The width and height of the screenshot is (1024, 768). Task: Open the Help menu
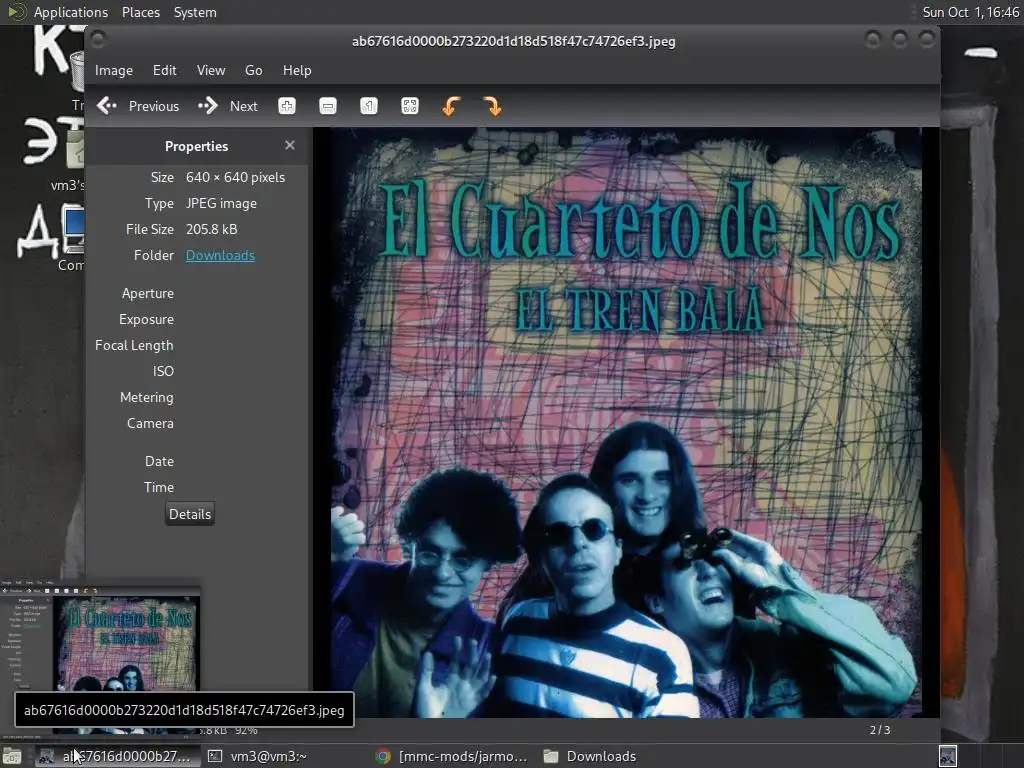tap(297, 70)
